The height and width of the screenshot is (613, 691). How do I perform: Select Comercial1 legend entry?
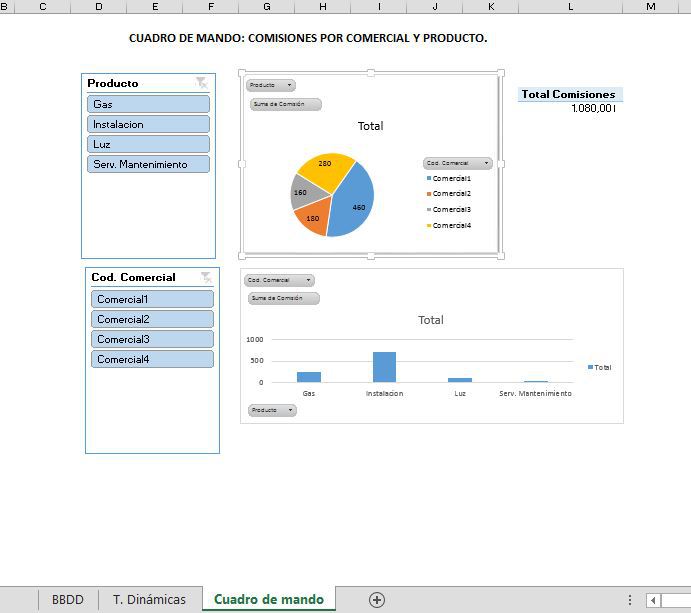449,178
